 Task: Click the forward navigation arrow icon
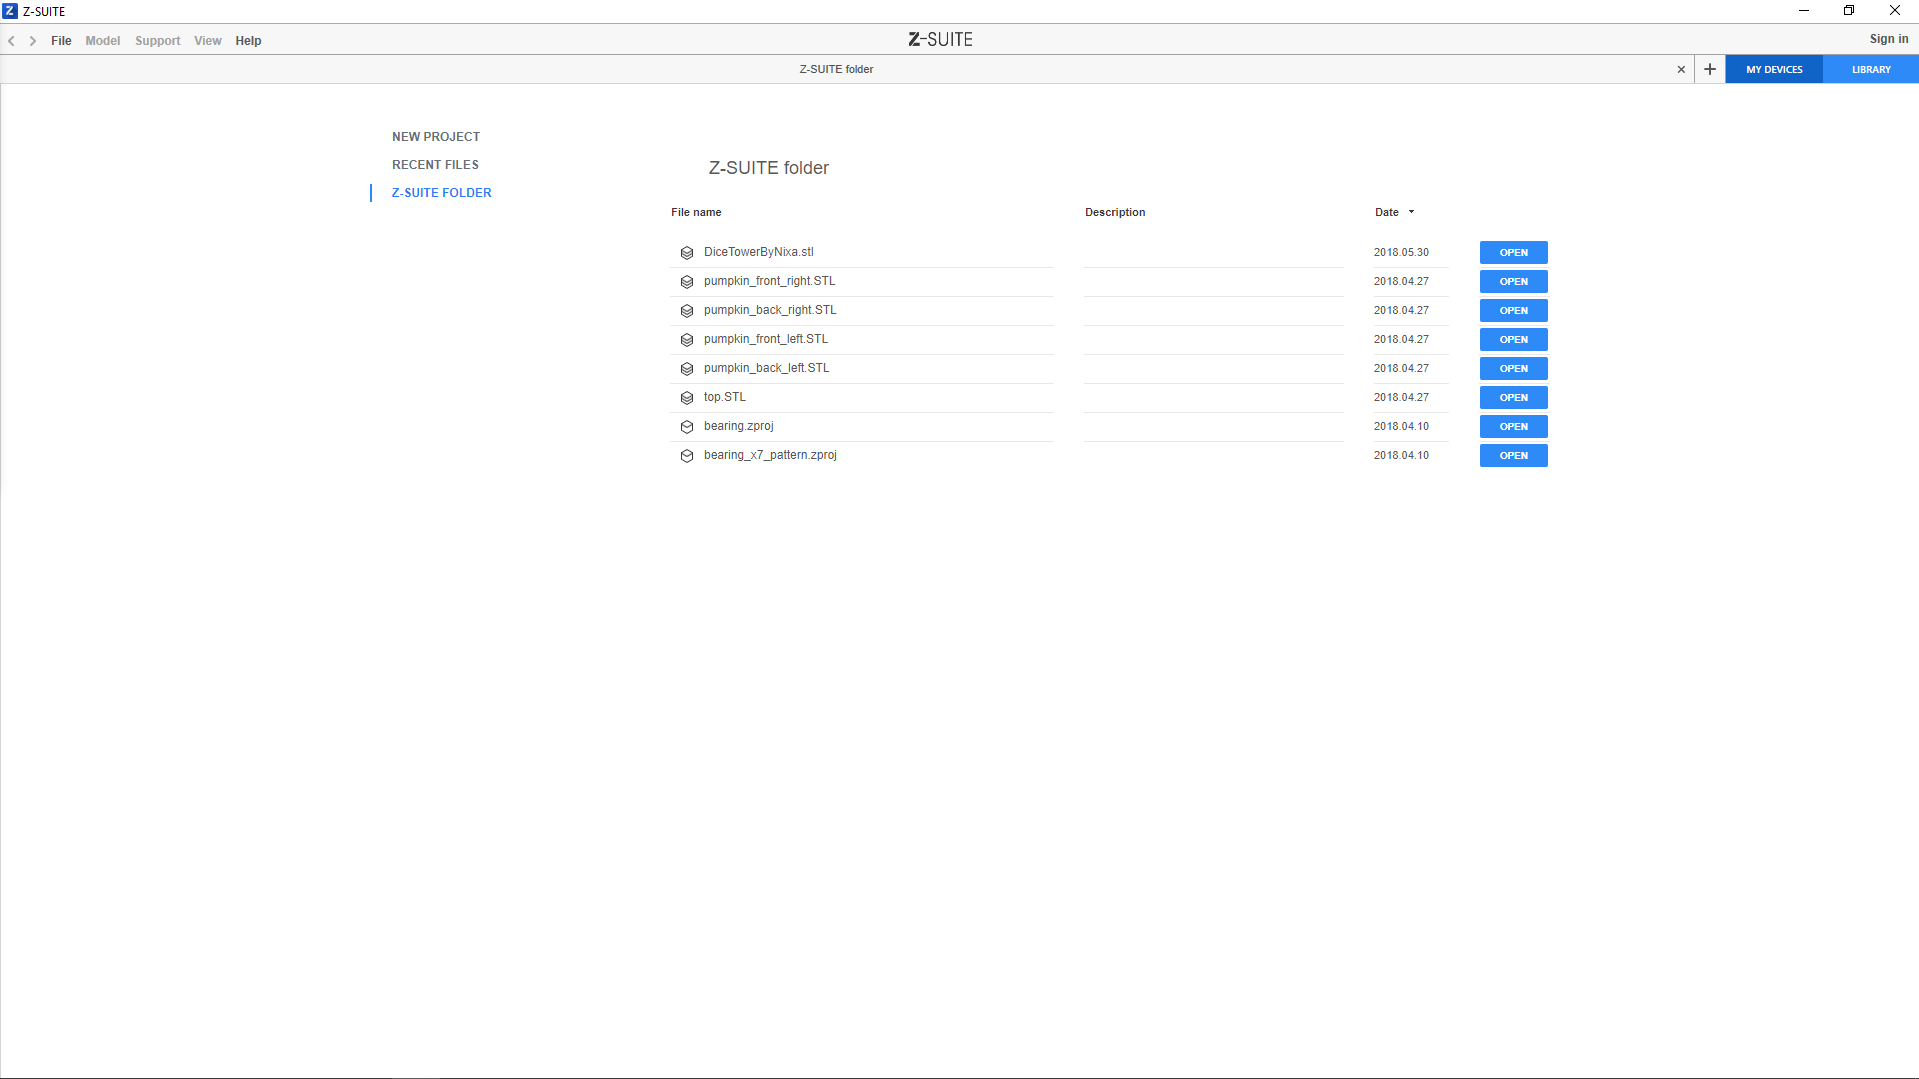[33, 41]
